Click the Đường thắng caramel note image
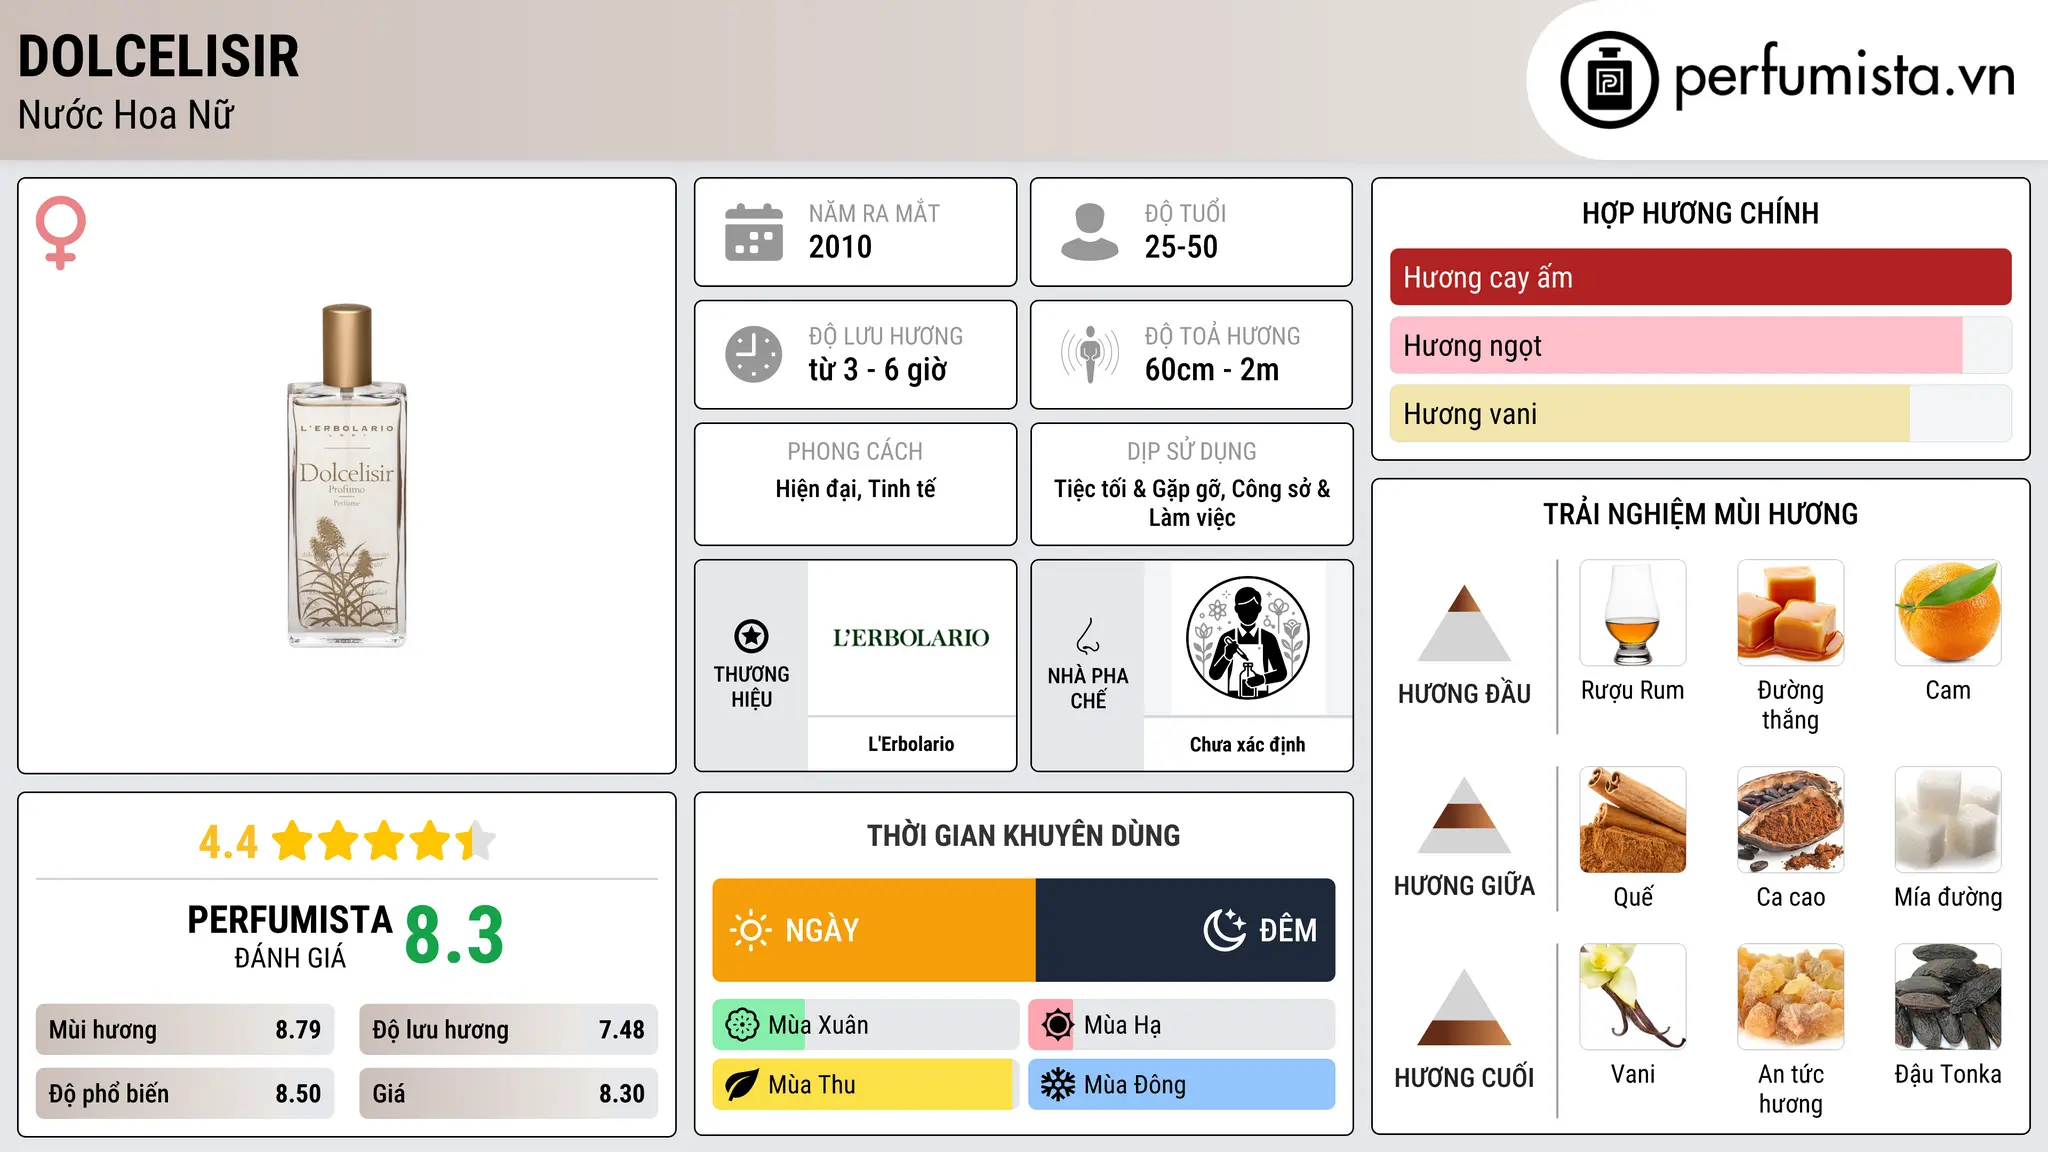Image resolution: width=2048 pixels, height=1152 pixels. [x=1791, y=613]
